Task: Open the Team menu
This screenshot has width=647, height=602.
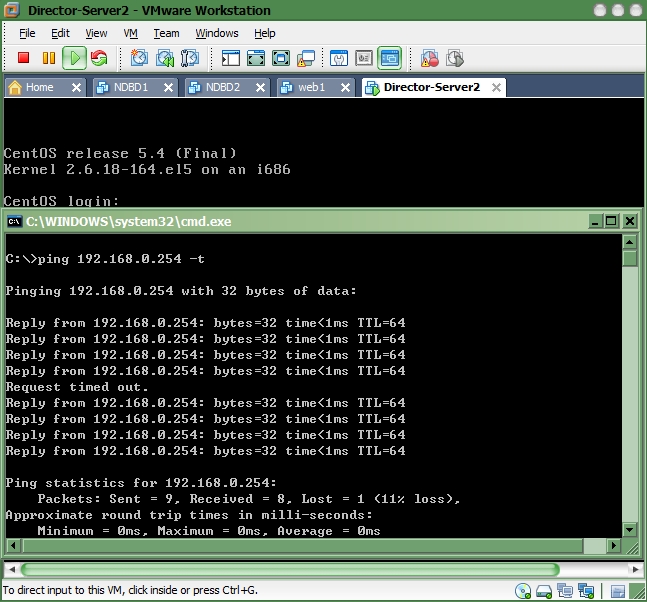Action: (x=166, y=33)
